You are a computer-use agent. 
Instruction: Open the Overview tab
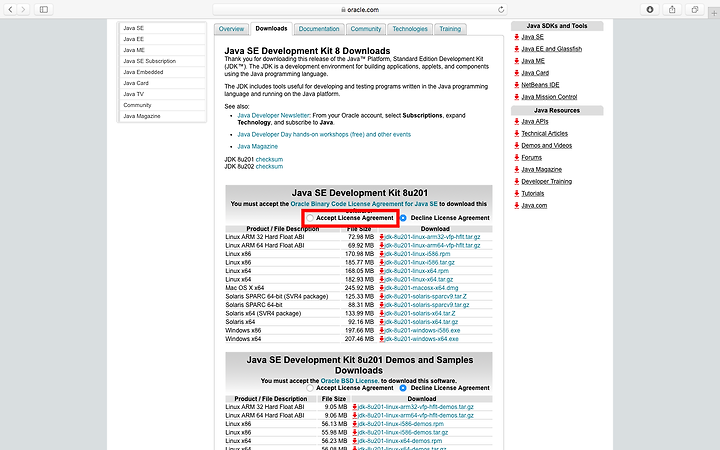tap(231, 28)
